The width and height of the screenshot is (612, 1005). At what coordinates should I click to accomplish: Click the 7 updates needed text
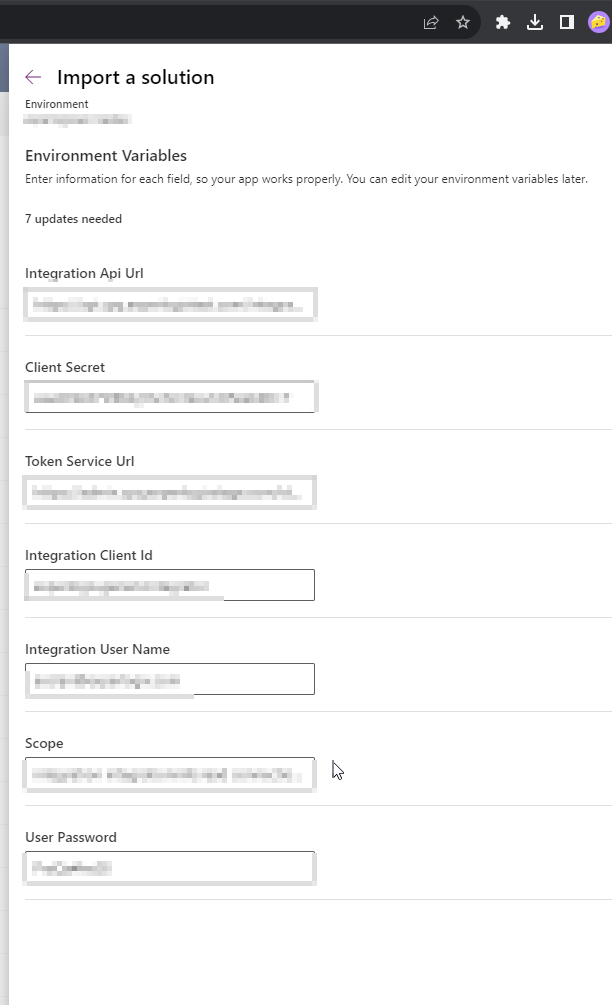tap(73, 219)
